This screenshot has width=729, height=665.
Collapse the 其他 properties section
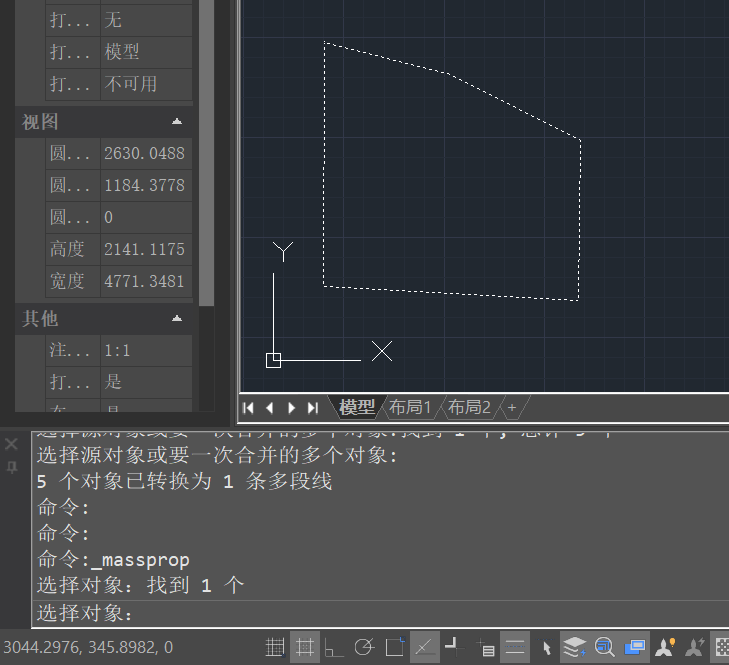(177, 318)
